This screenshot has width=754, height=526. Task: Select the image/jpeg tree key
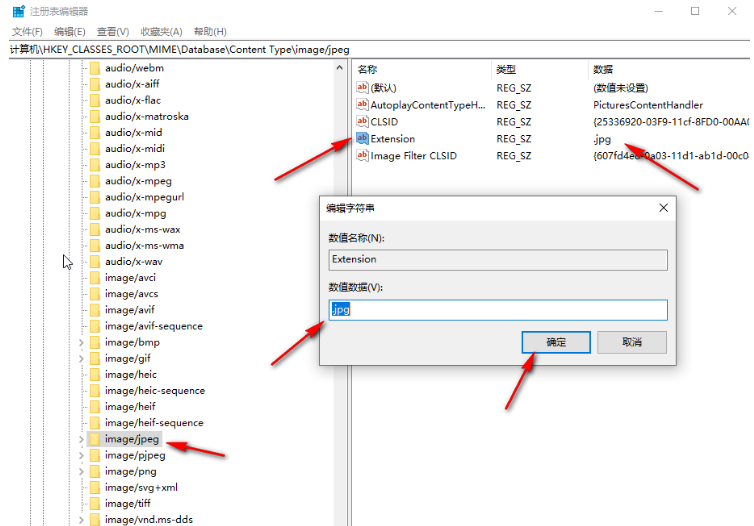tap(132, 439)
